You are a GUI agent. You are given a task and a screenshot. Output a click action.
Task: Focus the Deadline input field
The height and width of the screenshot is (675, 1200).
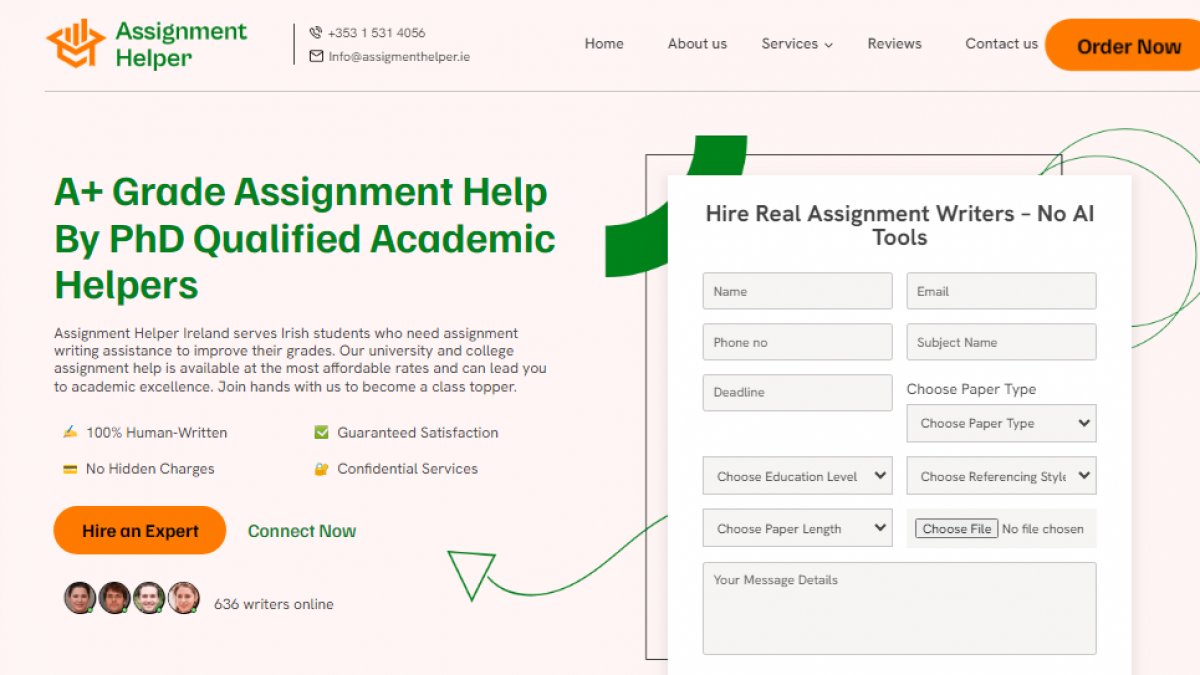click(797, 392)
